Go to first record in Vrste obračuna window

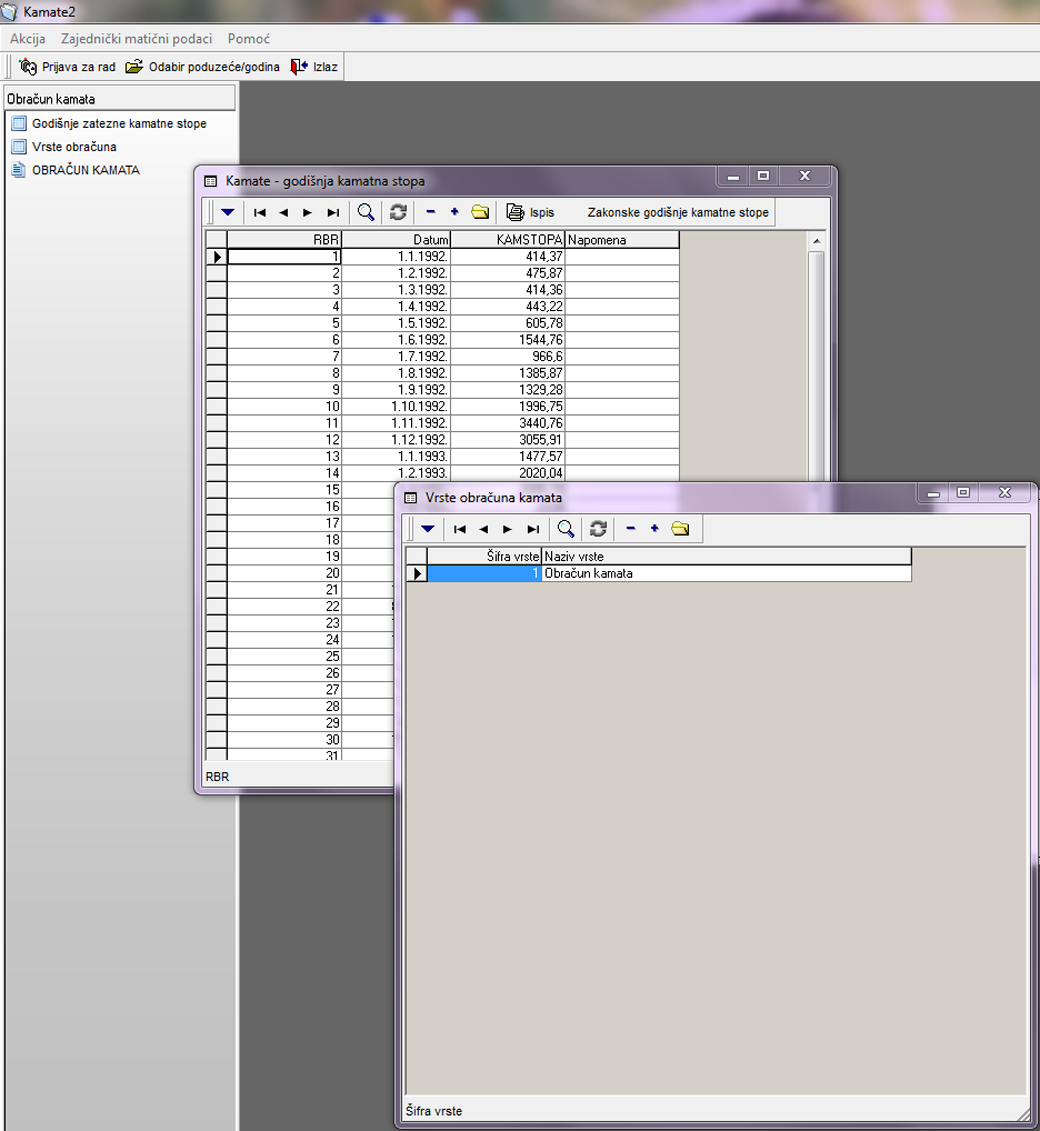(459, 529)
